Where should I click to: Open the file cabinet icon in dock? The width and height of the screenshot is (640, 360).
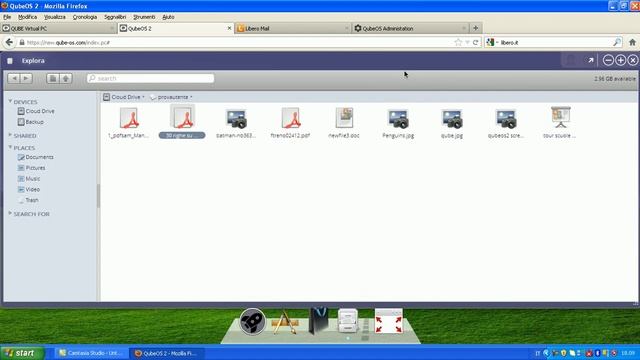(x=348, y=321)
